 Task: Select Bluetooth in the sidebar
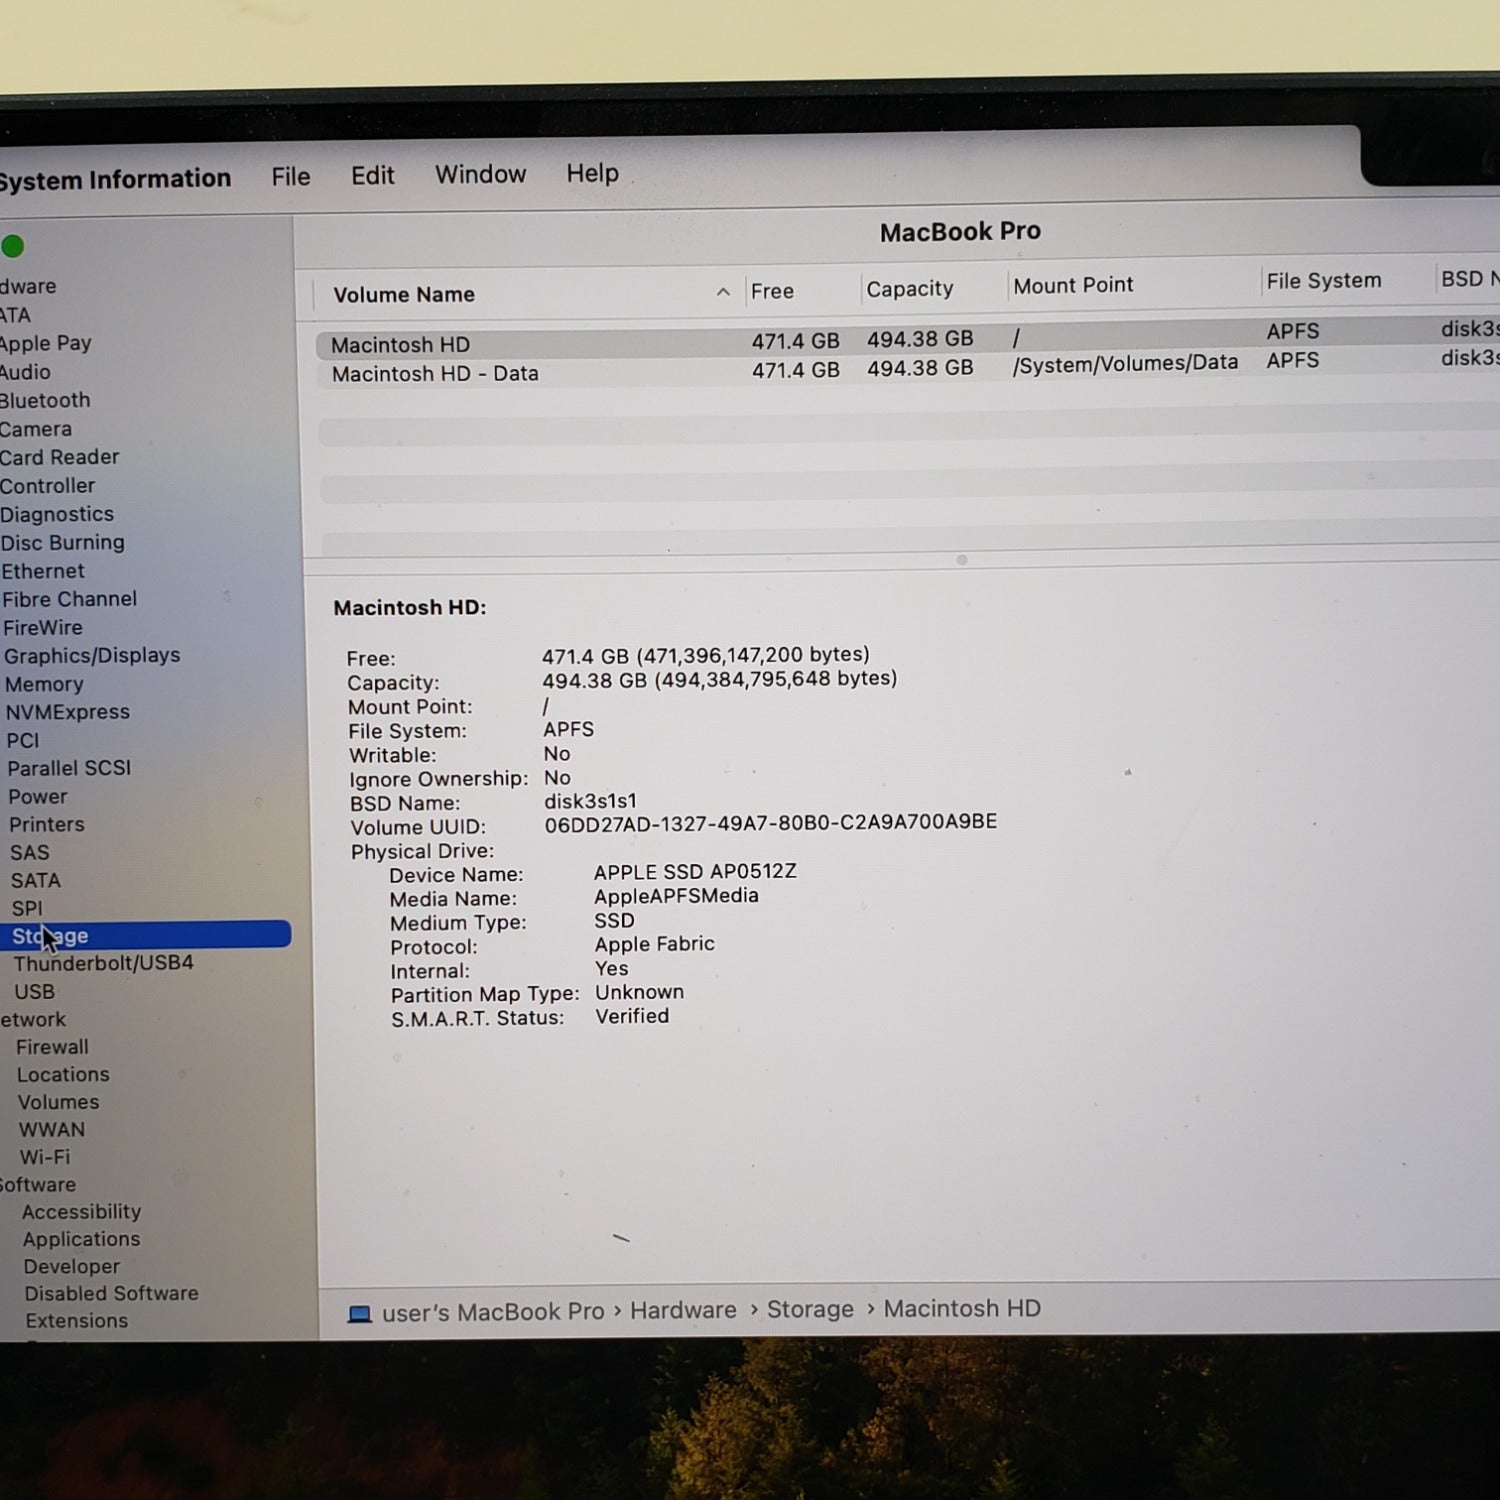[x=45, y=400]
